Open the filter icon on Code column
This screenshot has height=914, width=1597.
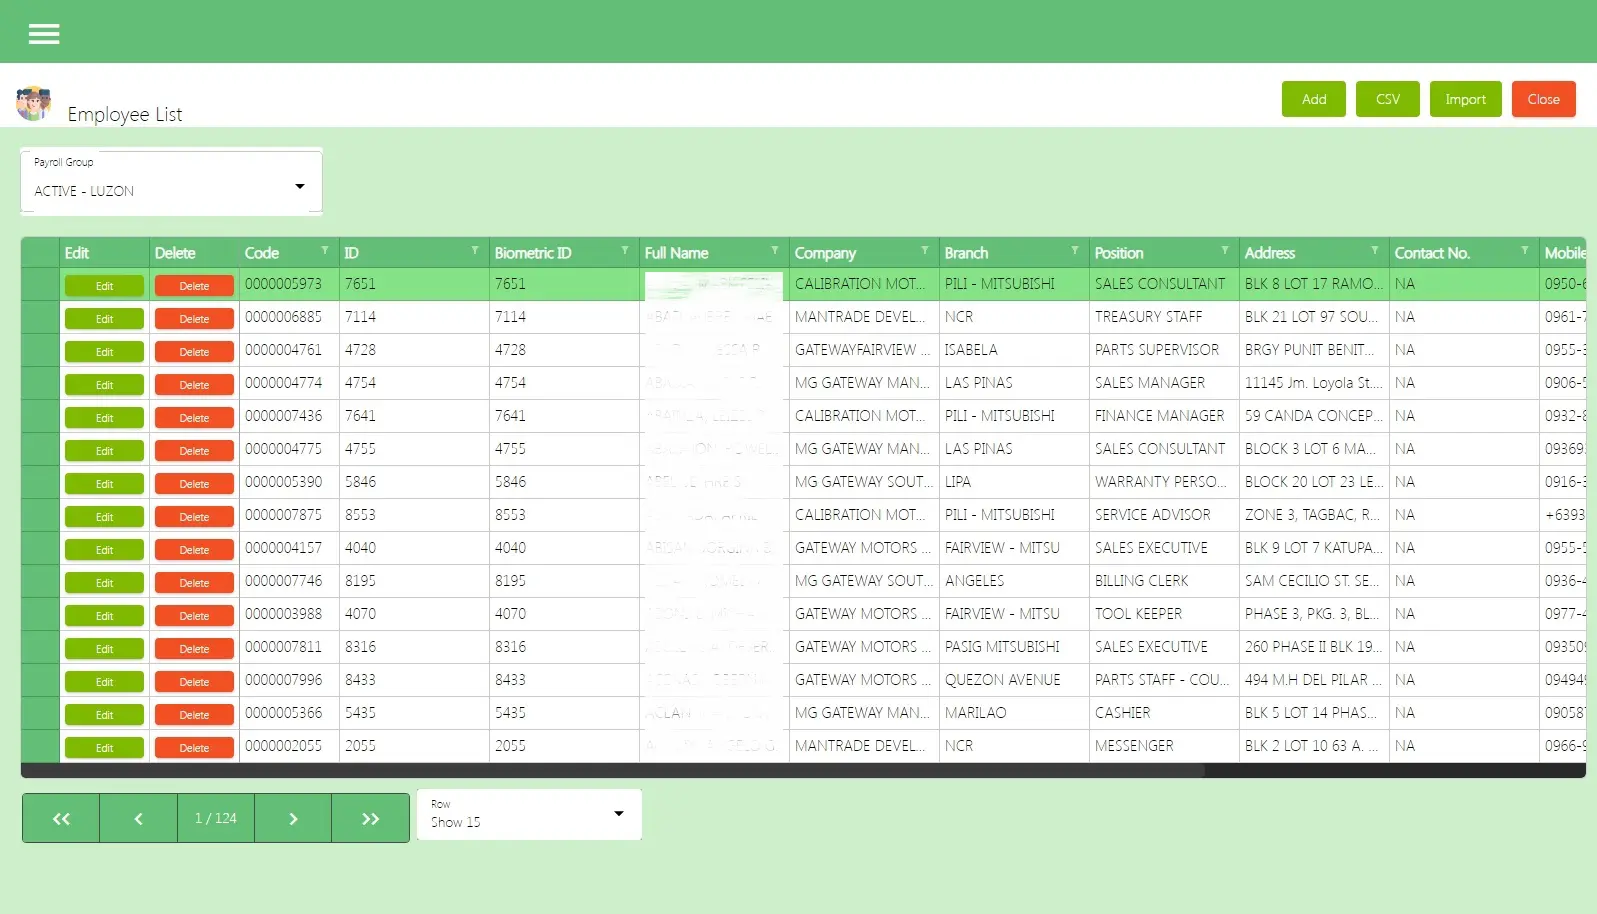pos(324,251)
